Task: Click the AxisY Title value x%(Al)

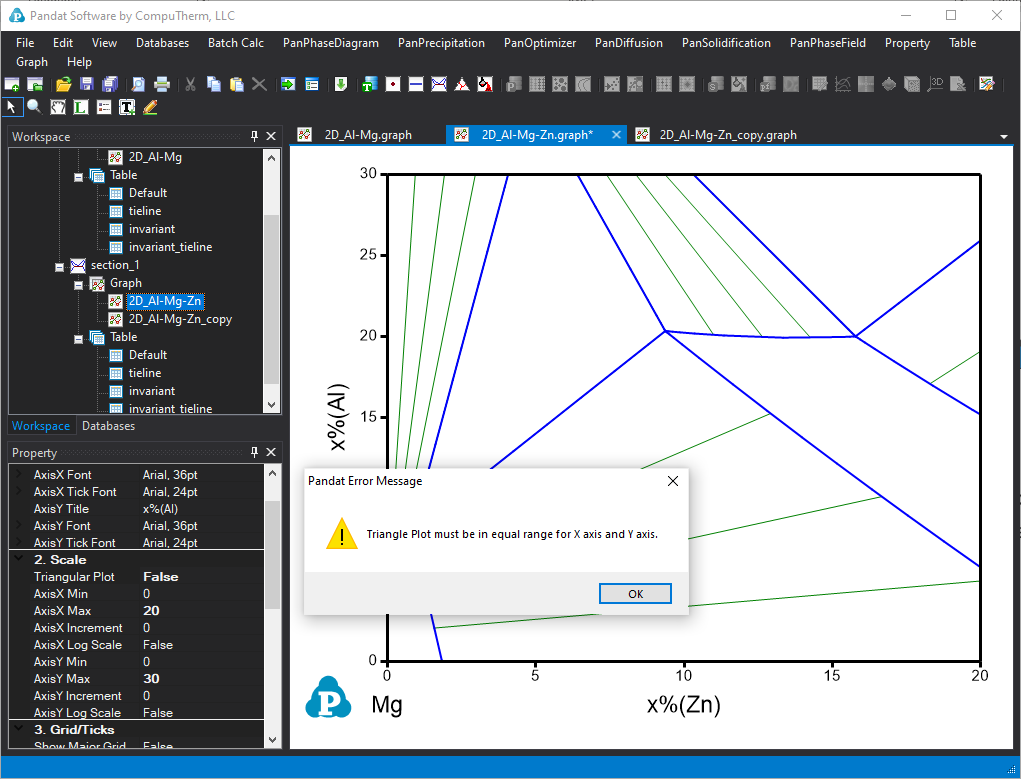Action: pyautogui.click(x=160, y=509)
